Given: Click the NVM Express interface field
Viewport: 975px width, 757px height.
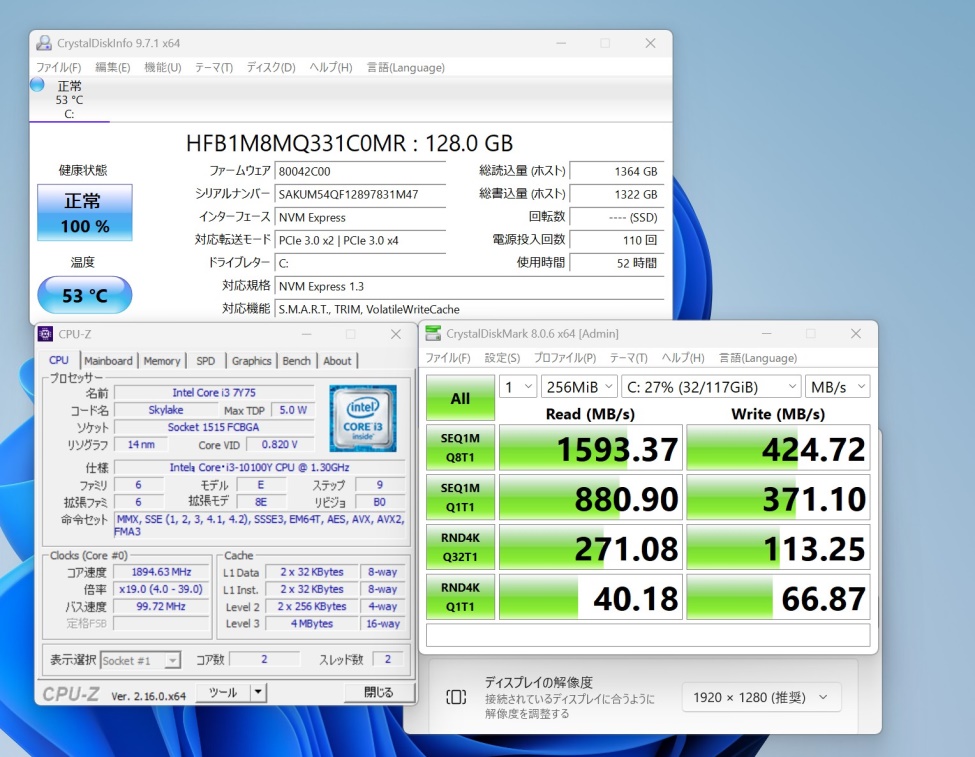Looking at the screenshot, I should point(360,217).
